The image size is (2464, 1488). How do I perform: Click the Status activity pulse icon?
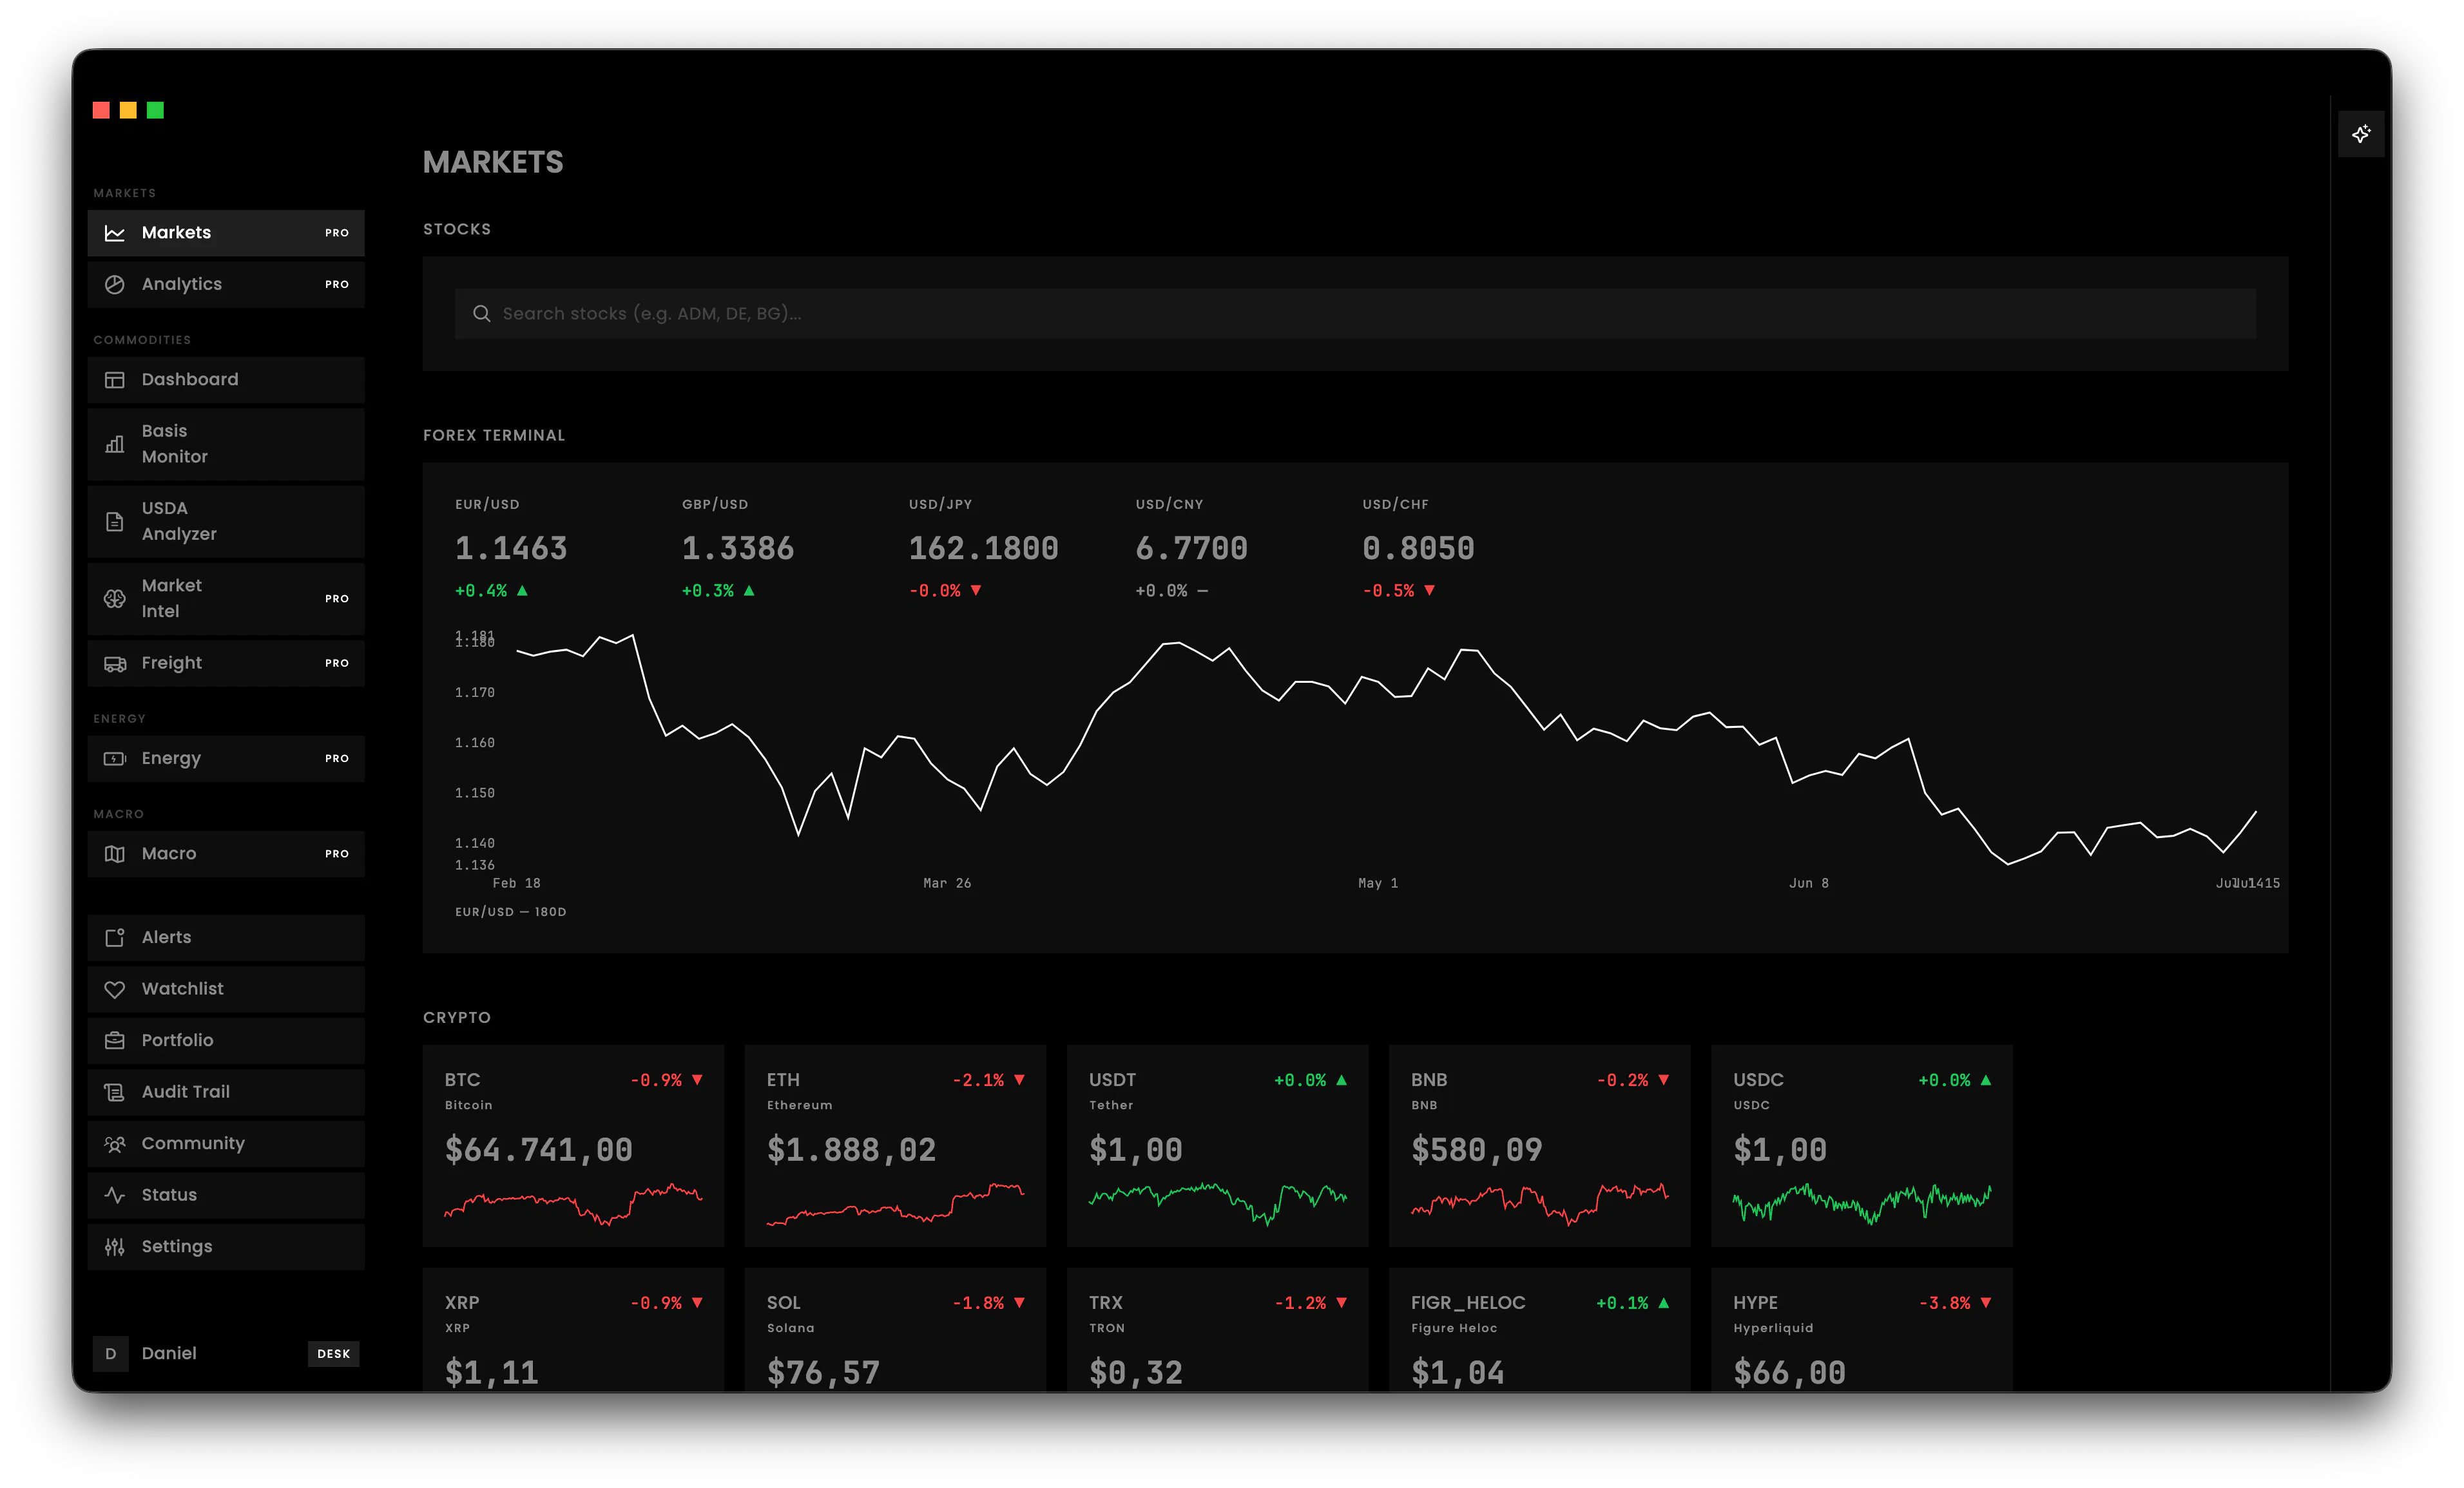tap(115, 1195)
